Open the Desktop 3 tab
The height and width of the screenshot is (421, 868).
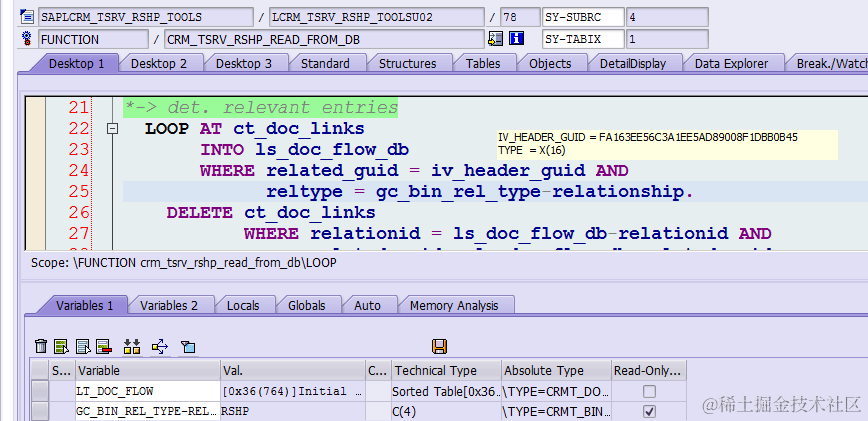(x=244, y=64)
